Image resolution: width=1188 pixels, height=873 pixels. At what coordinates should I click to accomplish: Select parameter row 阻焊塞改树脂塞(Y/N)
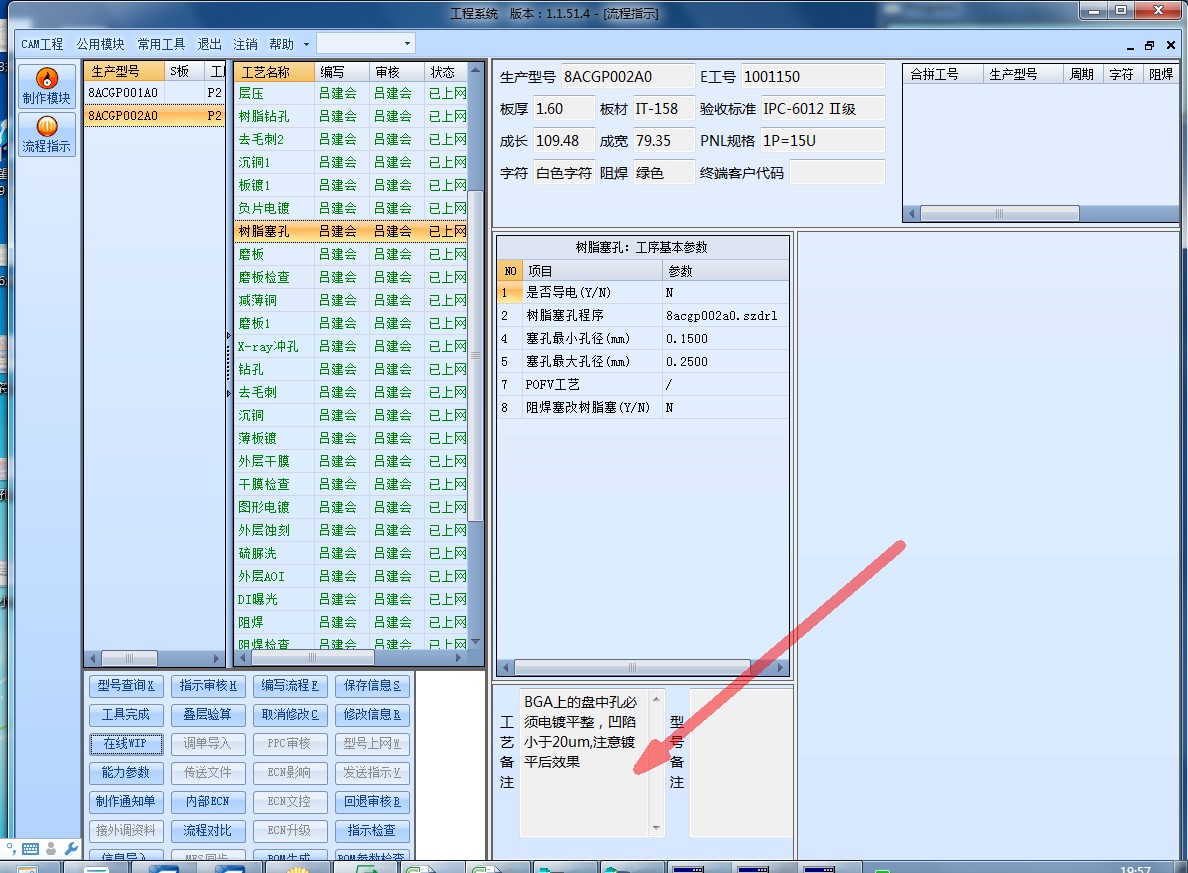[x=642, y=408]
